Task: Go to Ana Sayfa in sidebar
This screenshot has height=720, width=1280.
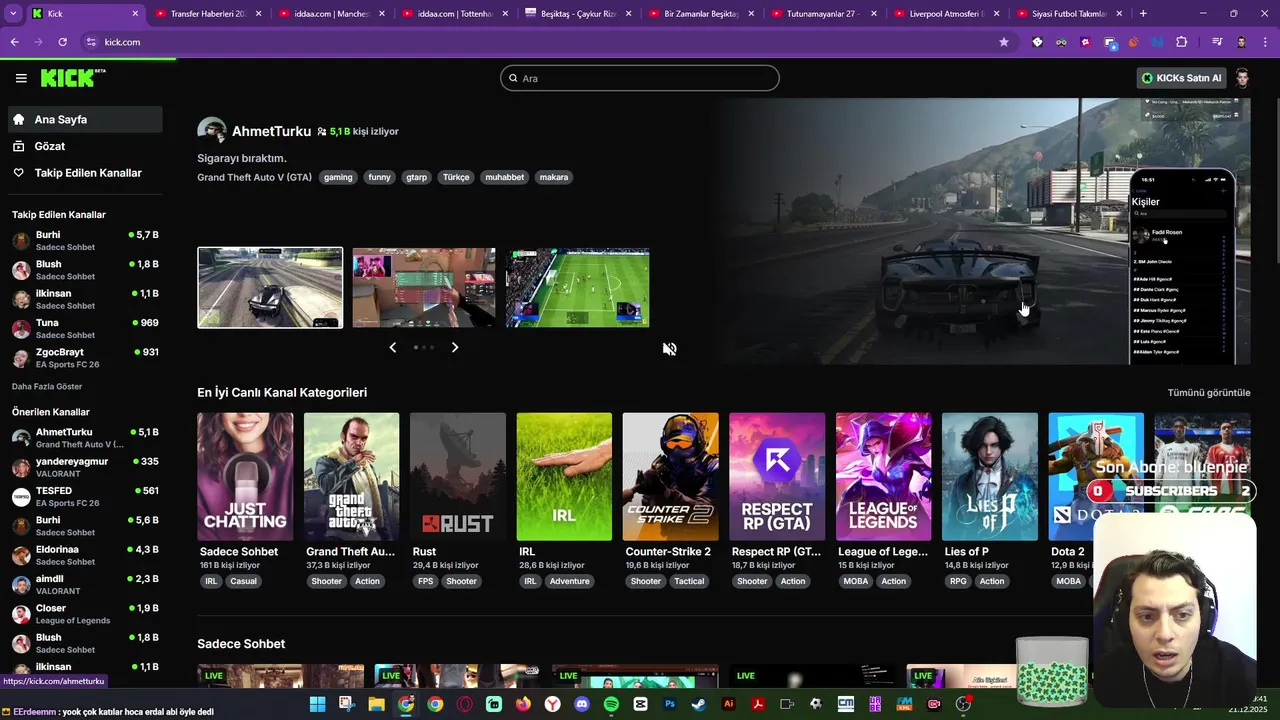Action: coord(85,119)
